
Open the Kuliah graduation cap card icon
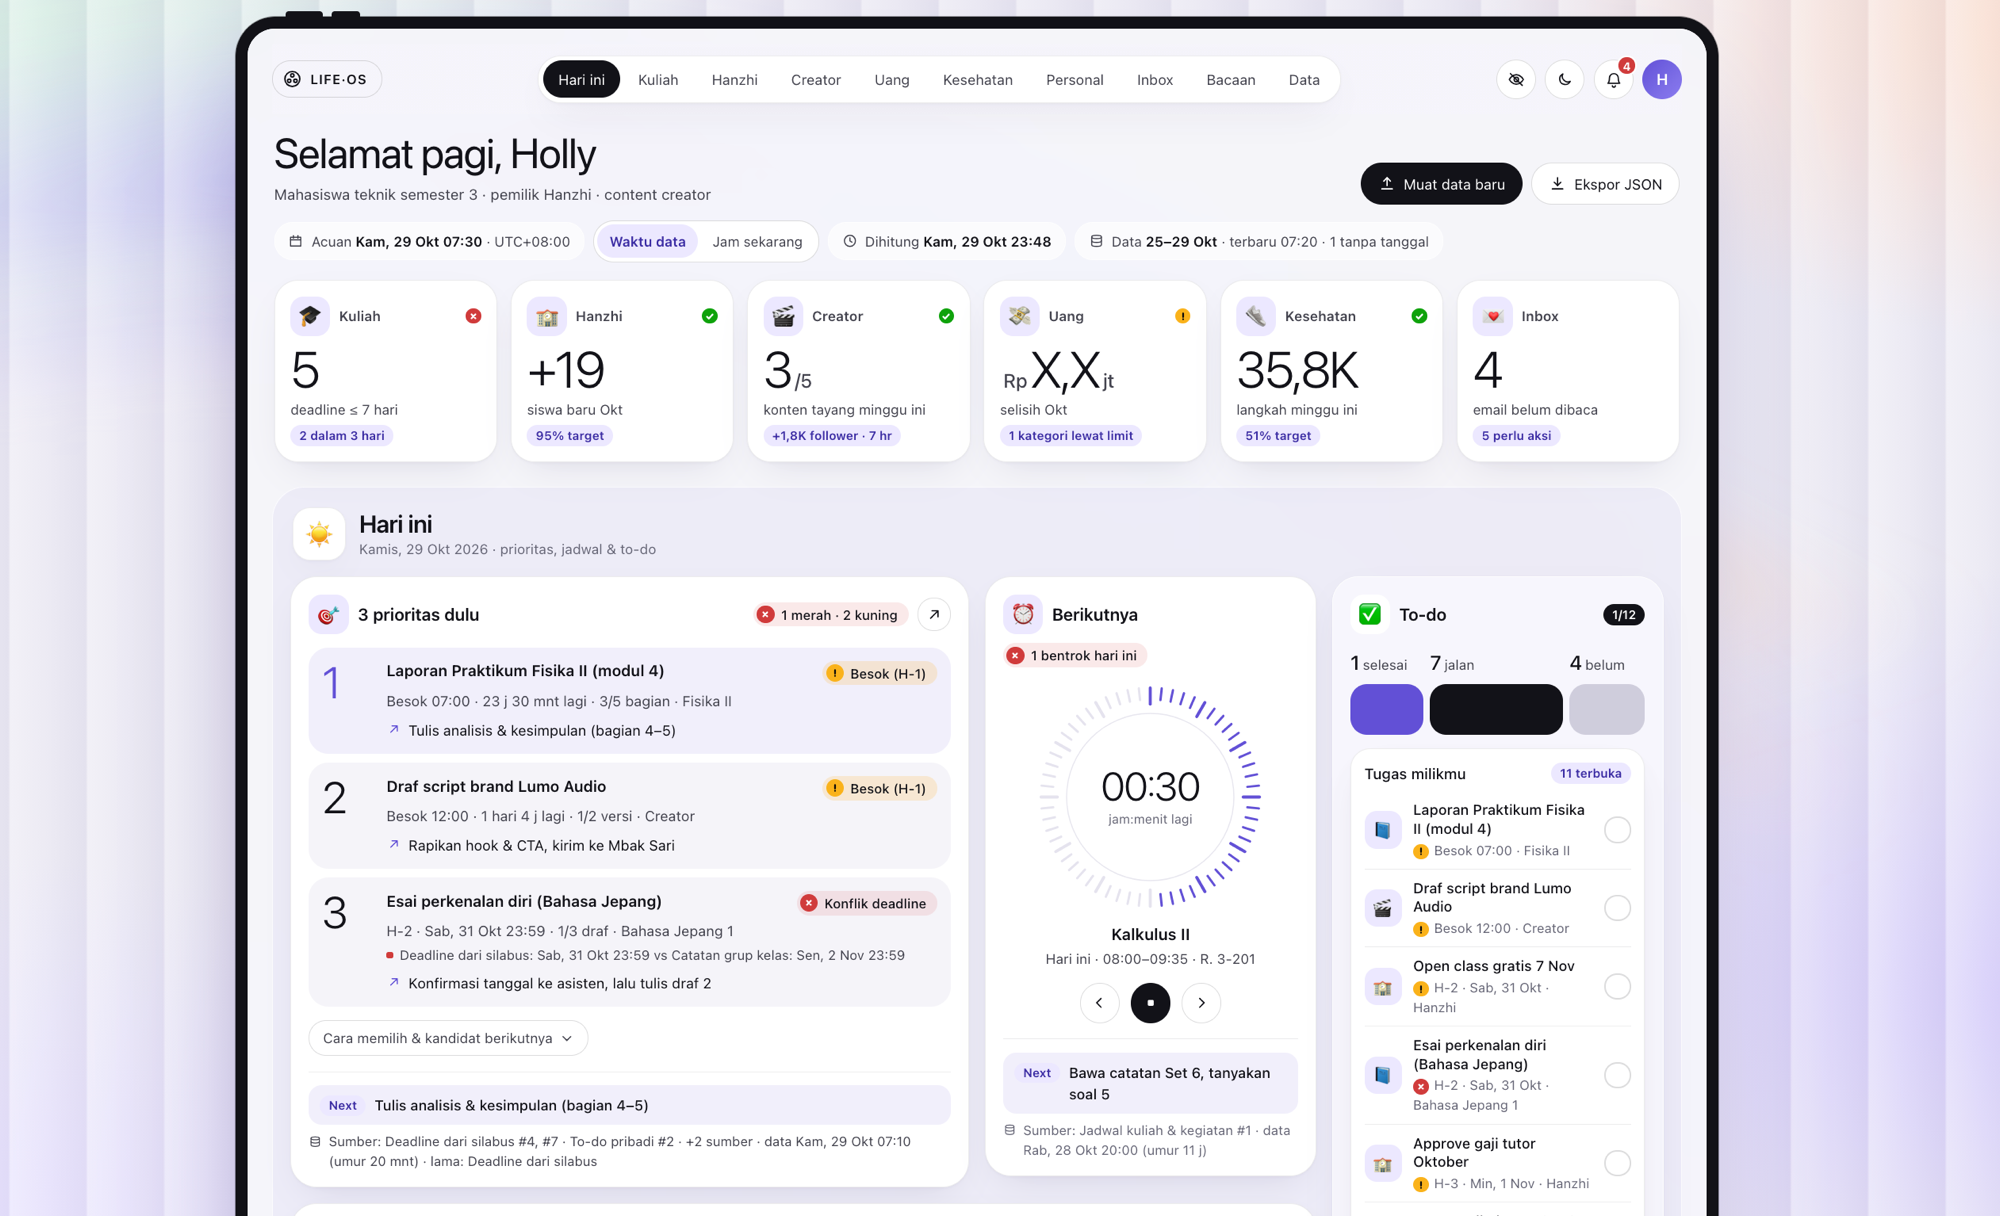click(310, 316)
